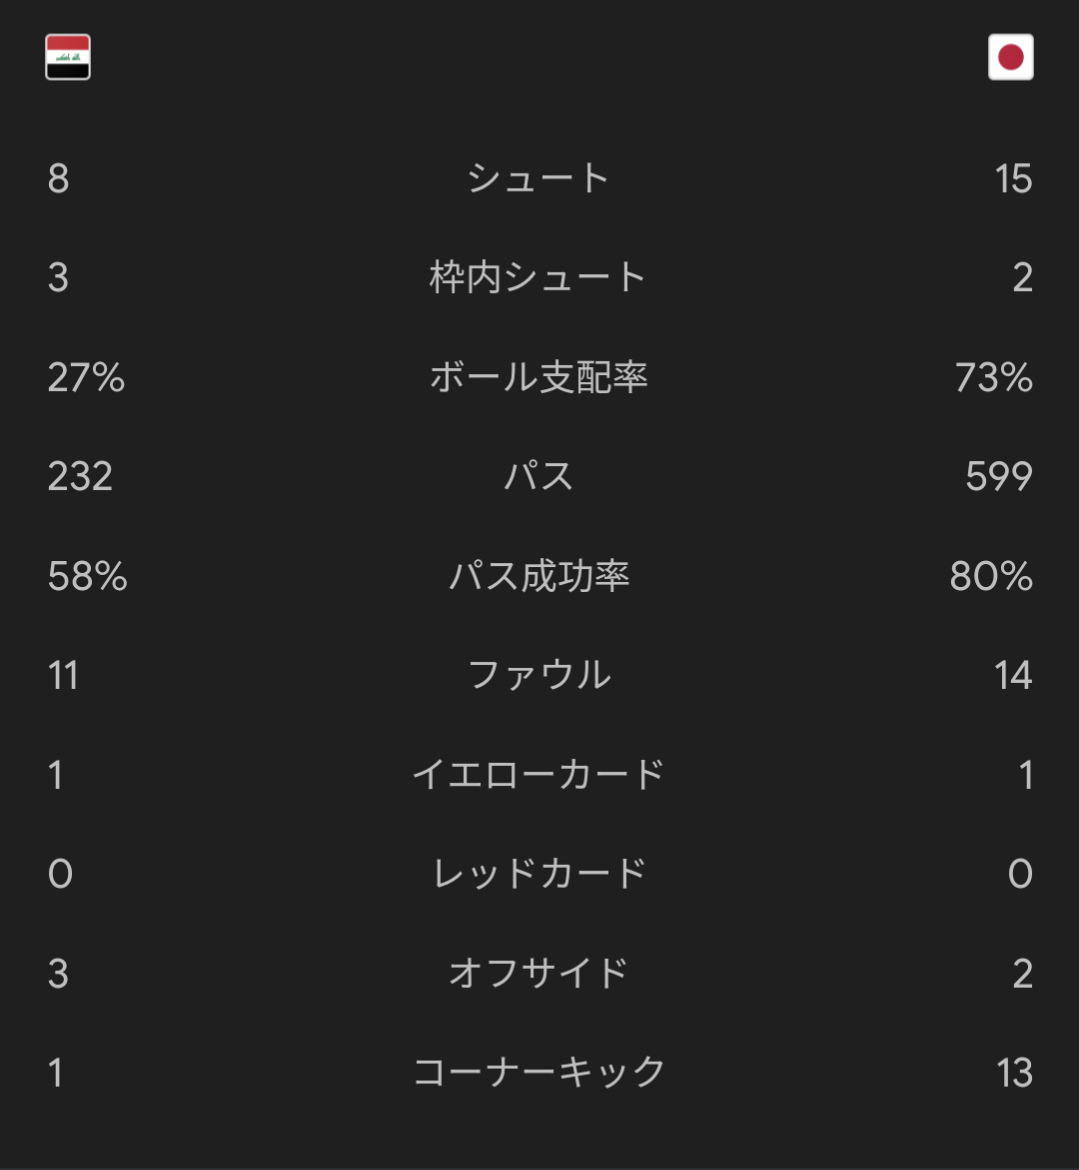Select Iraq's 232 passes value
This screenshot has height=1170, width=1079.
tap(80, 476)
